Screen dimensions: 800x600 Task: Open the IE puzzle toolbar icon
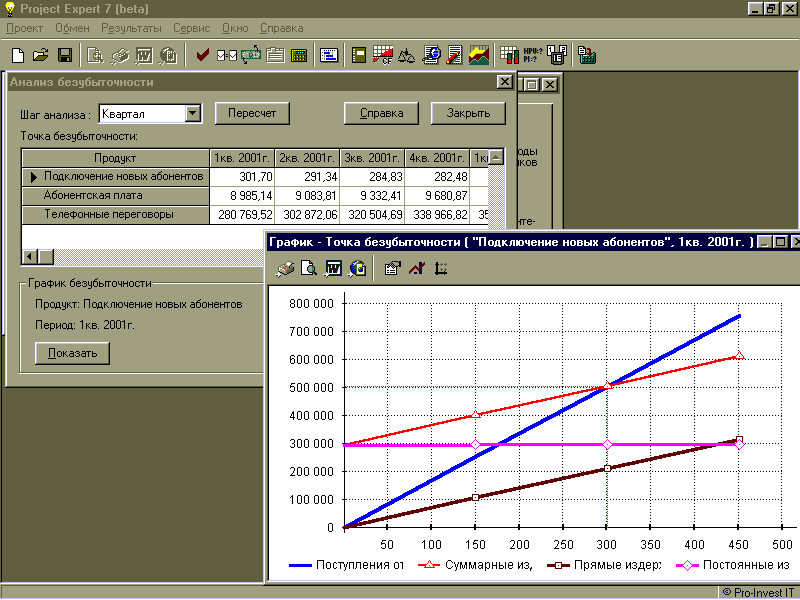coord(557,55)
